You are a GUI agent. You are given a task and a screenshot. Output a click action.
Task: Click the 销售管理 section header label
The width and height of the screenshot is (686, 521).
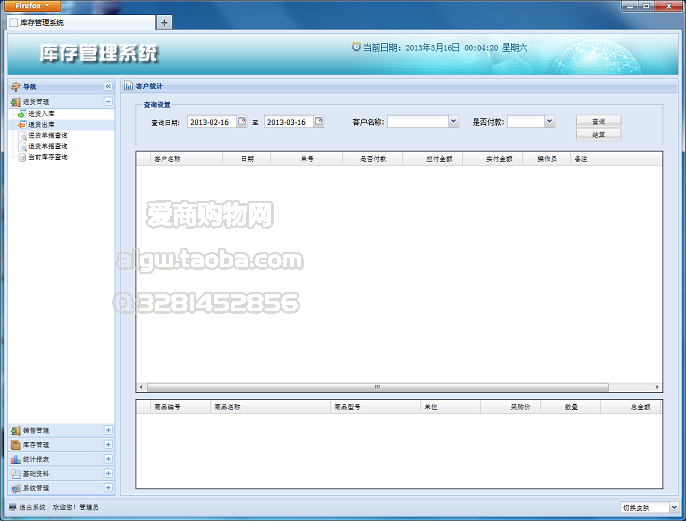point(36,431)
